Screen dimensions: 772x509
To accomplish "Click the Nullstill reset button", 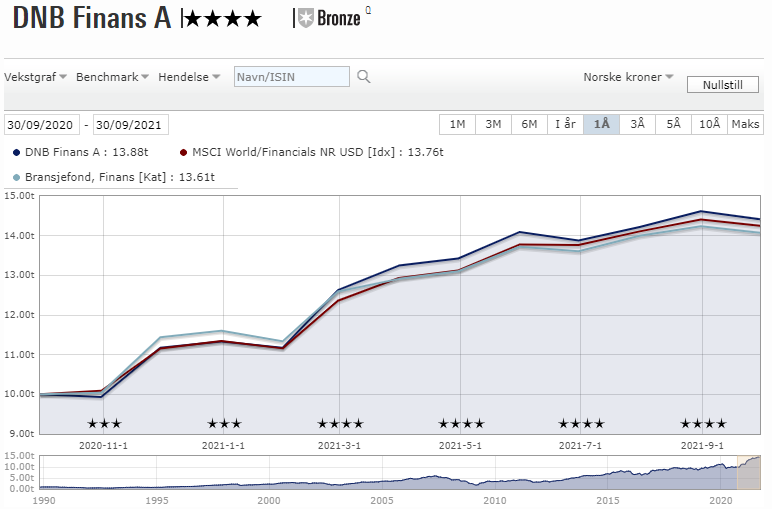I will [x=722, y=85].
